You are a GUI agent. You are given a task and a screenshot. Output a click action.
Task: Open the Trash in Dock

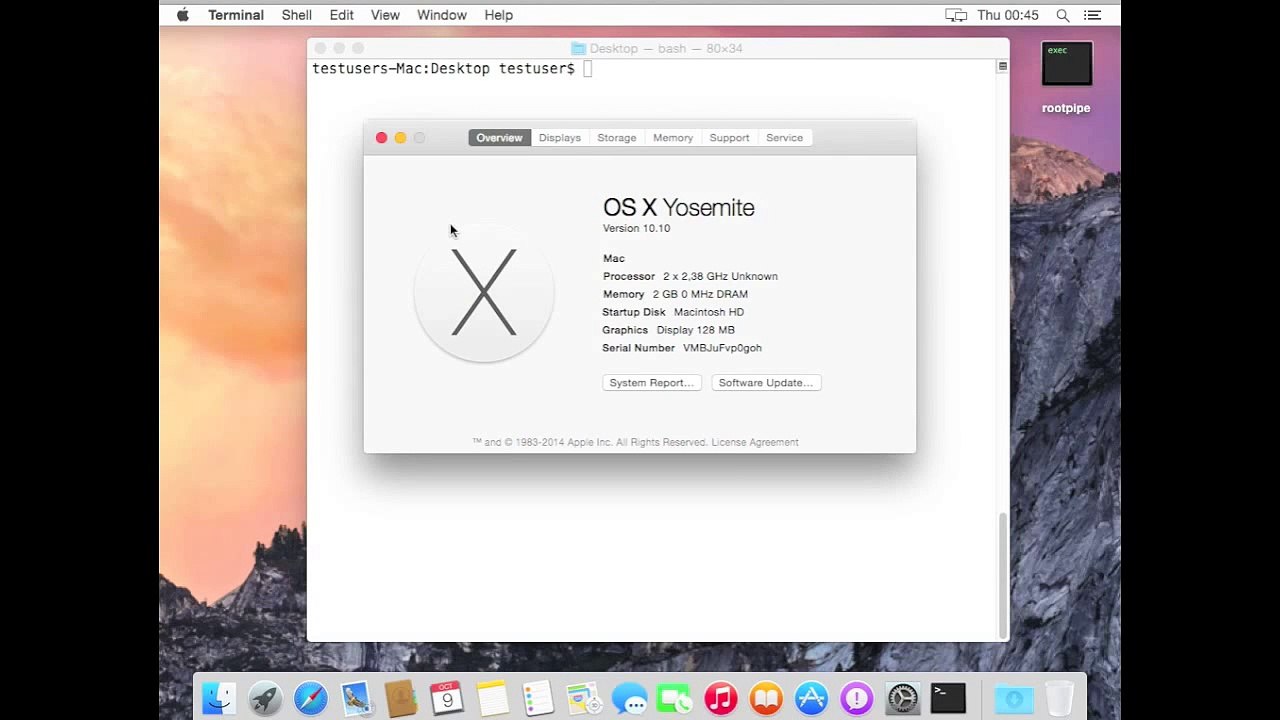click(x=1059, y=698)
